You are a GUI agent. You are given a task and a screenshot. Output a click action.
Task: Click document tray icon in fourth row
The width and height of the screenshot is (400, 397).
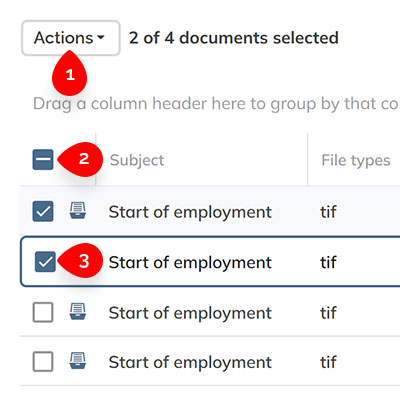pos(78,361)
